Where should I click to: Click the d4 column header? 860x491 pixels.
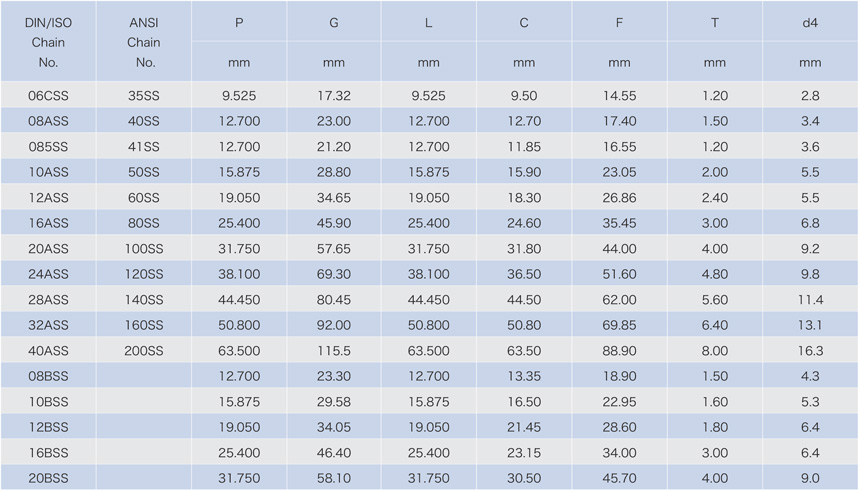tap(810, 23)
